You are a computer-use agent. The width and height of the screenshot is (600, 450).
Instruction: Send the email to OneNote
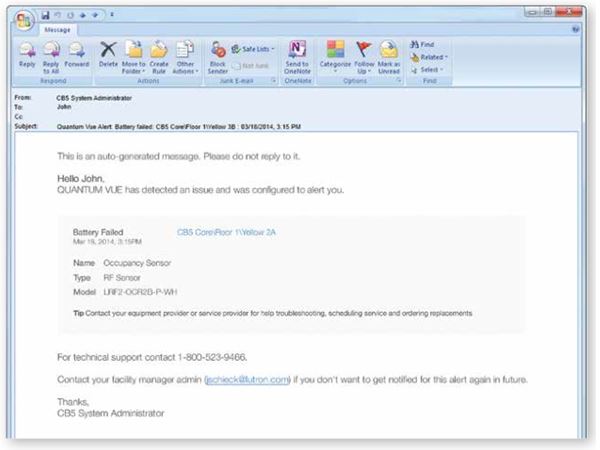tap(297, 58)
